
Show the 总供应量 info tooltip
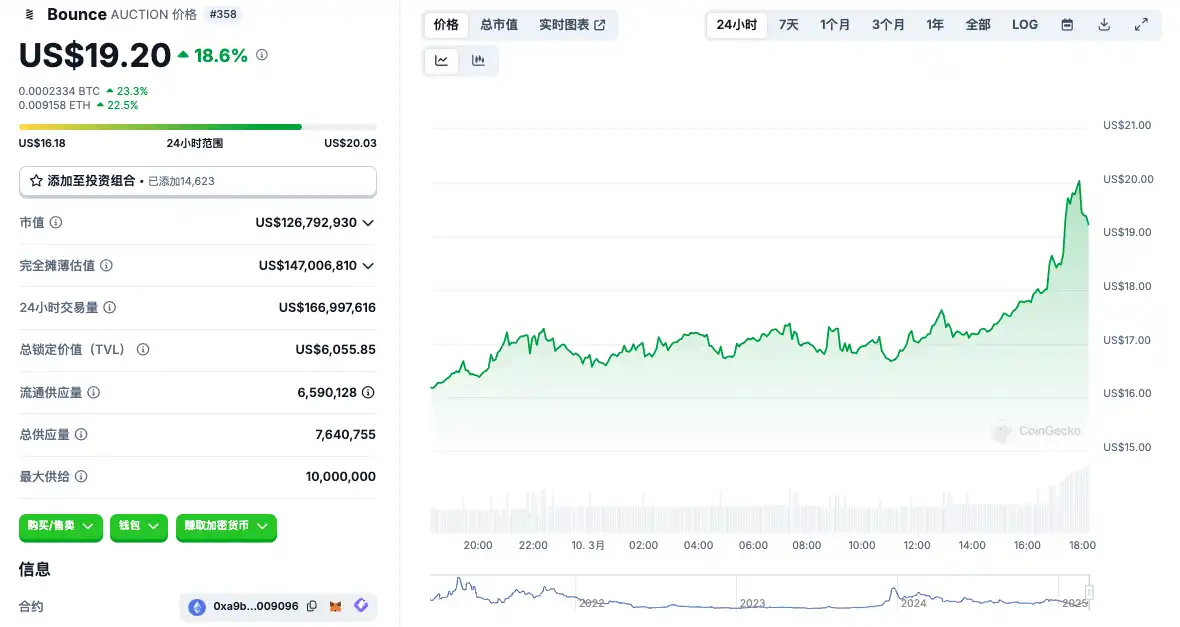point(81,434)
